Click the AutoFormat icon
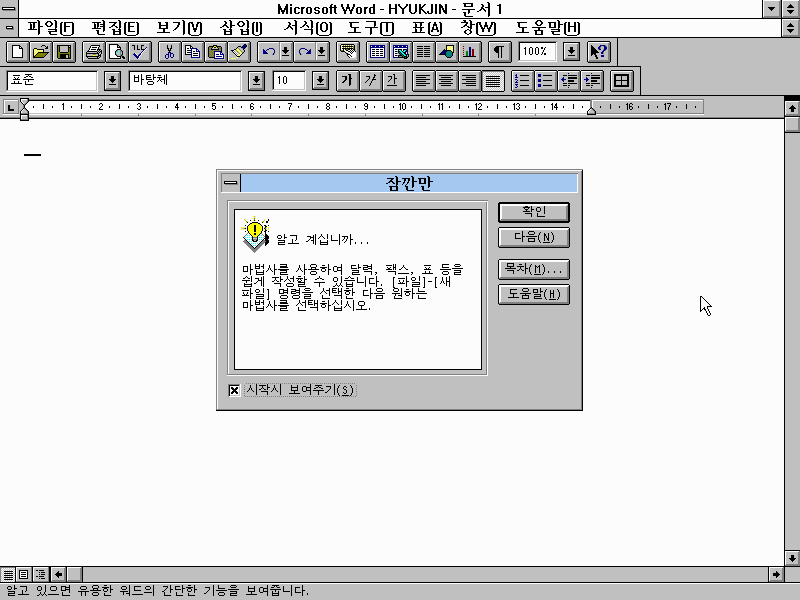Image resolution: width=800 pixels, height=600 pixels. 348,52
